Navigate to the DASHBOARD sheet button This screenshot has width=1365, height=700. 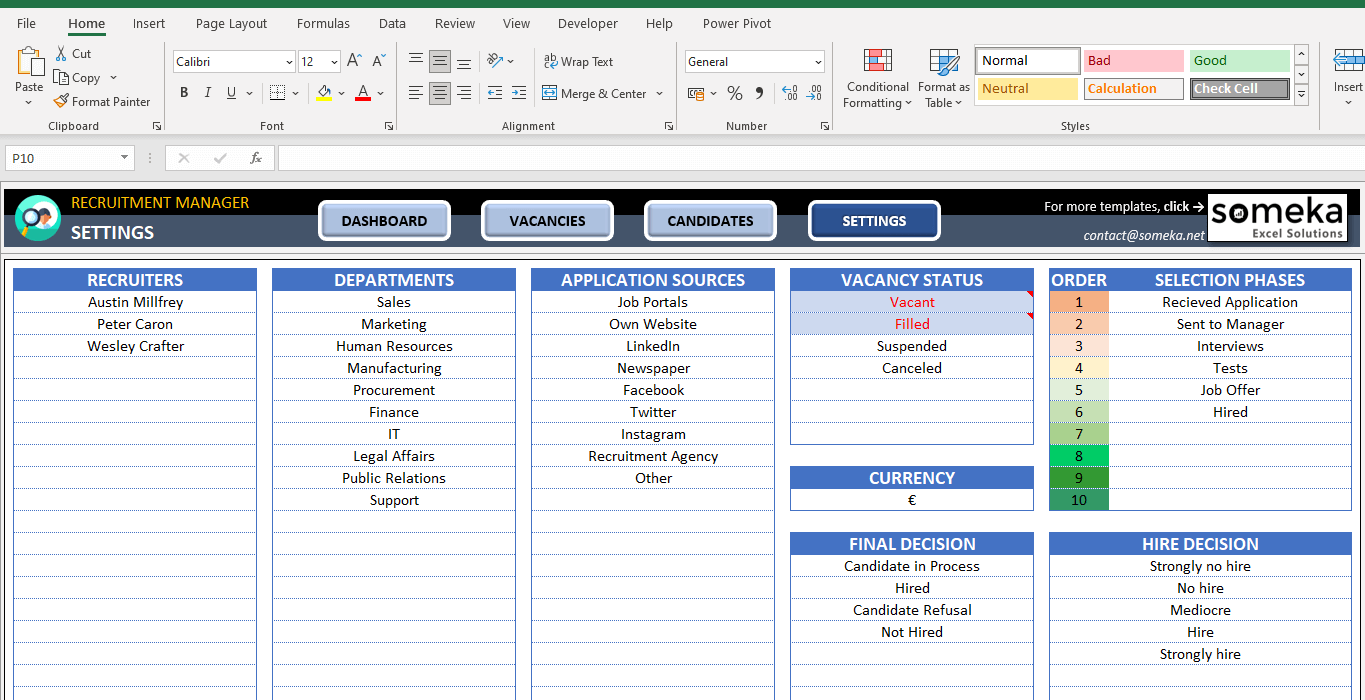coord(384,220)
